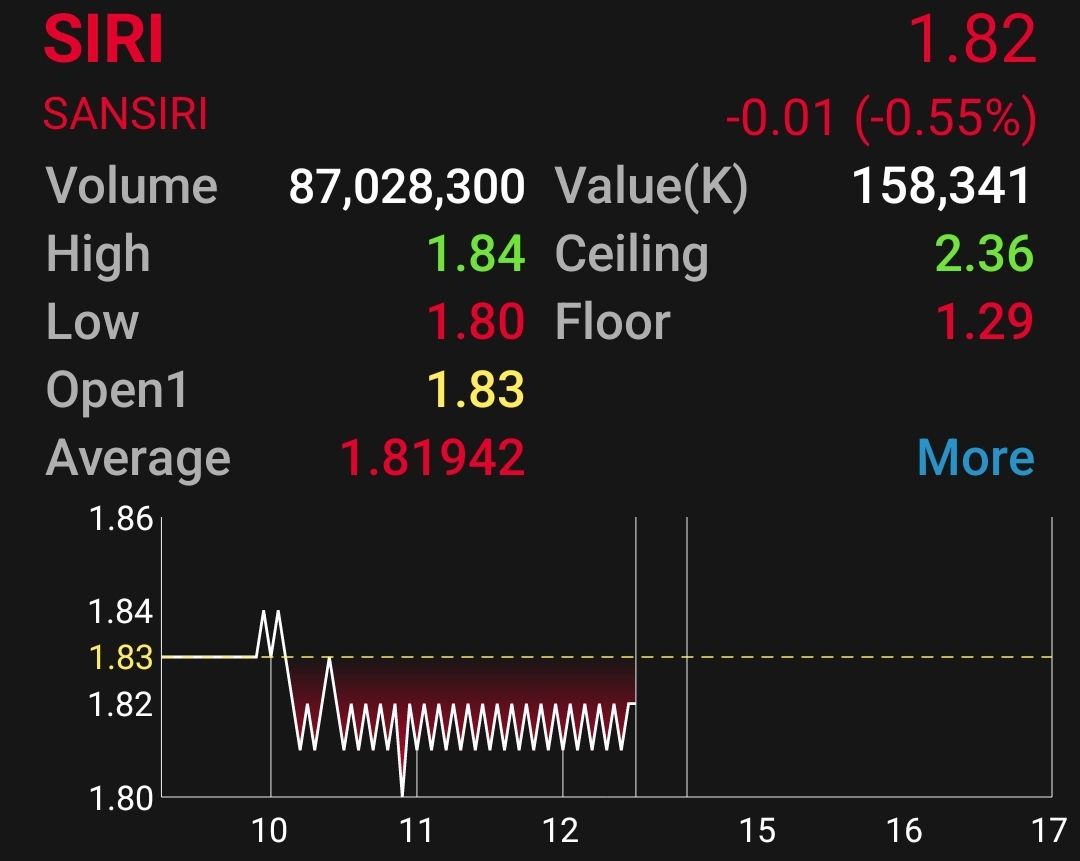Tap the 10 time axis label
The height and width of the screenshot is (861, 1080).
click(269, 831)
